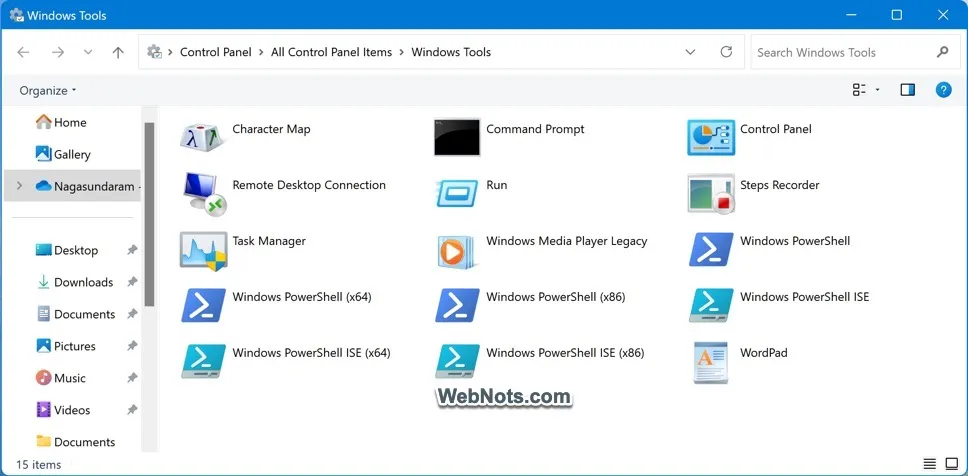Select Windows PowerShell (x64) icon
Viewport: 968px width, 476px height.
pos(204,305)
